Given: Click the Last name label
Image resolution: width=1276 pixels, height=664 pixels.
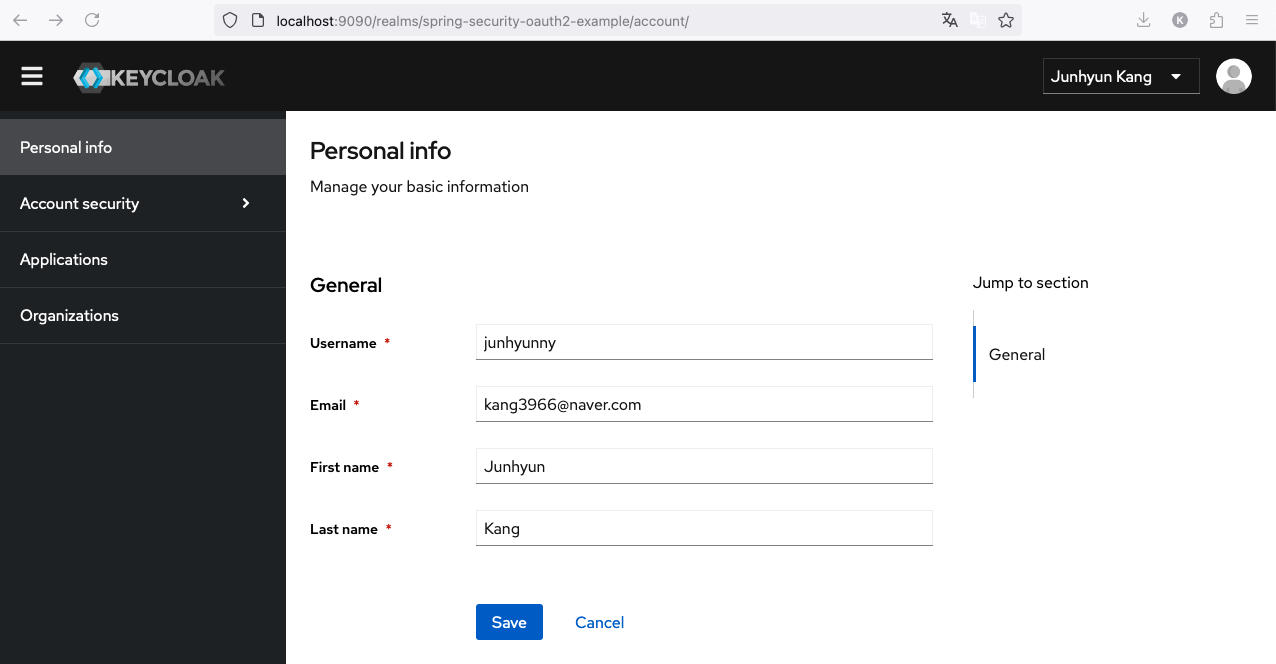Looking at the screenshot, I should tap(344, 529).
